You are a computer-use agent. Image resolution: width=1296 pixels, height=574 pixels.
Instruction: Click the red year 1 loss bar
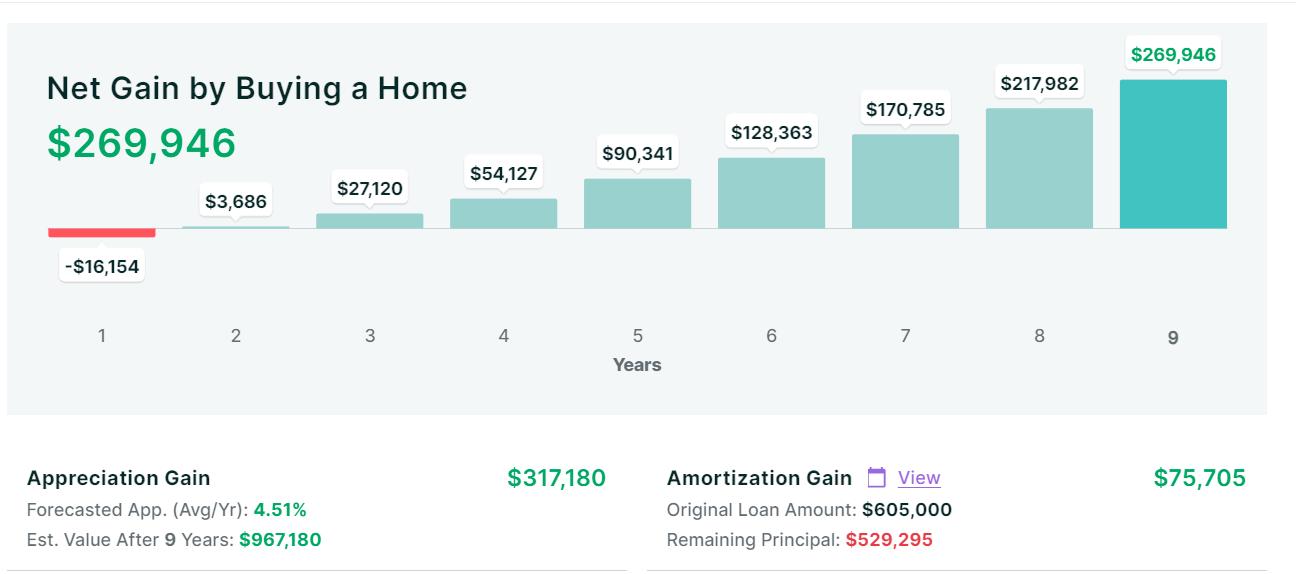[x=102, y=233]
